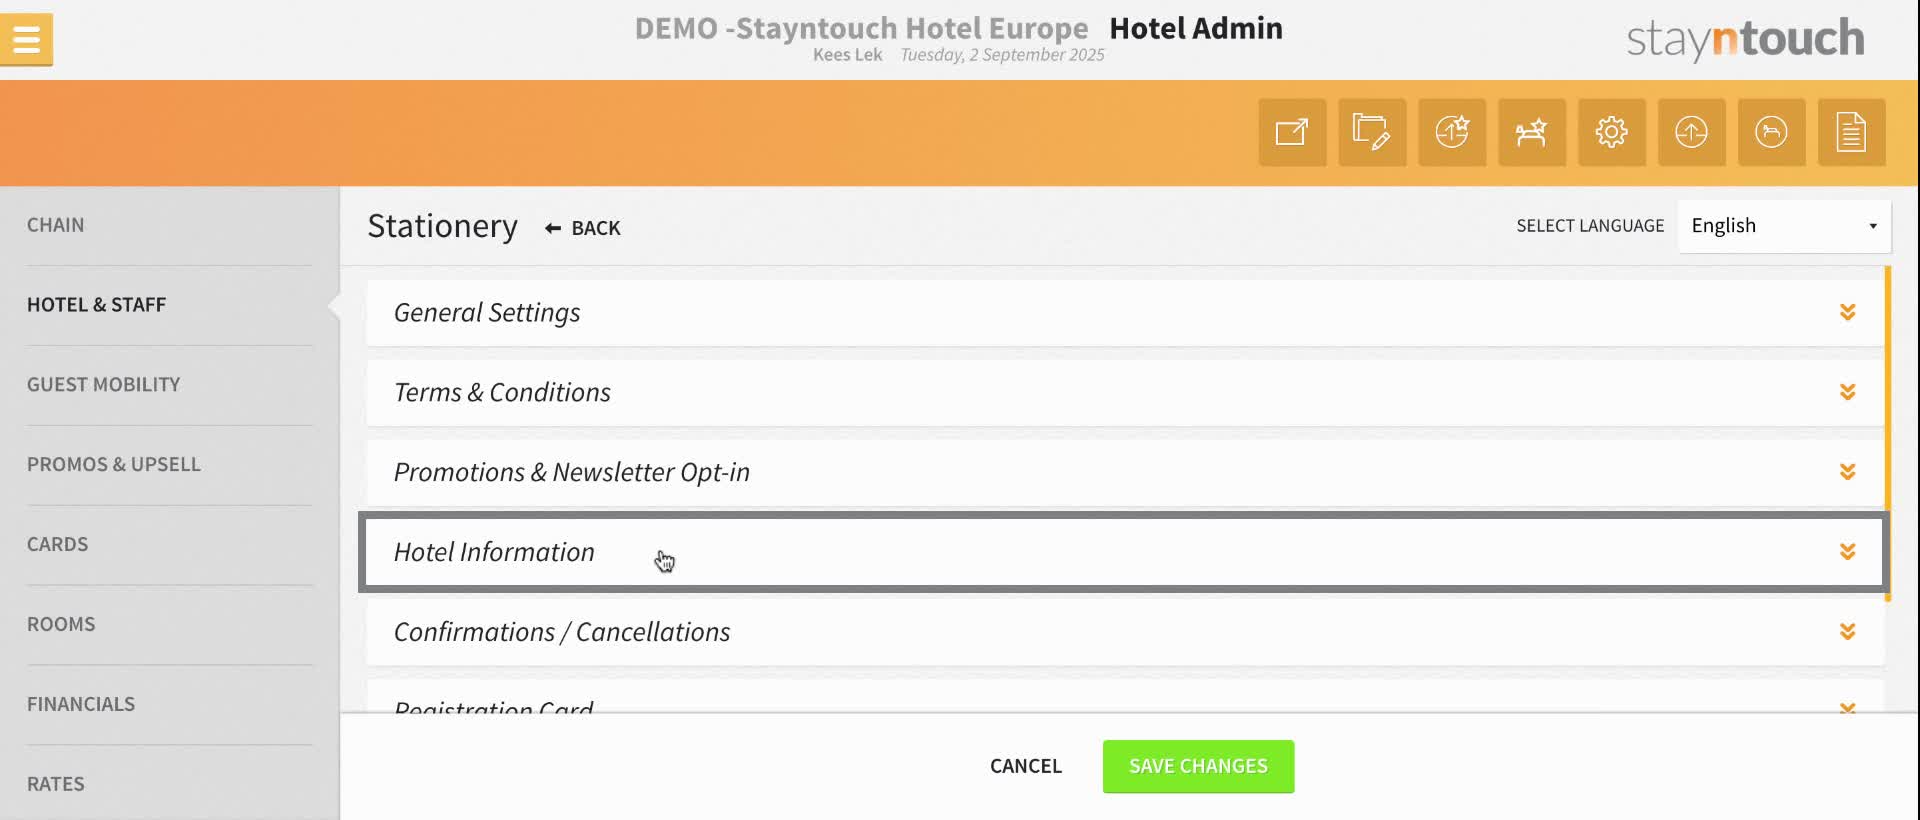Expand Terms & Conditions chevron

point(1847,392)
